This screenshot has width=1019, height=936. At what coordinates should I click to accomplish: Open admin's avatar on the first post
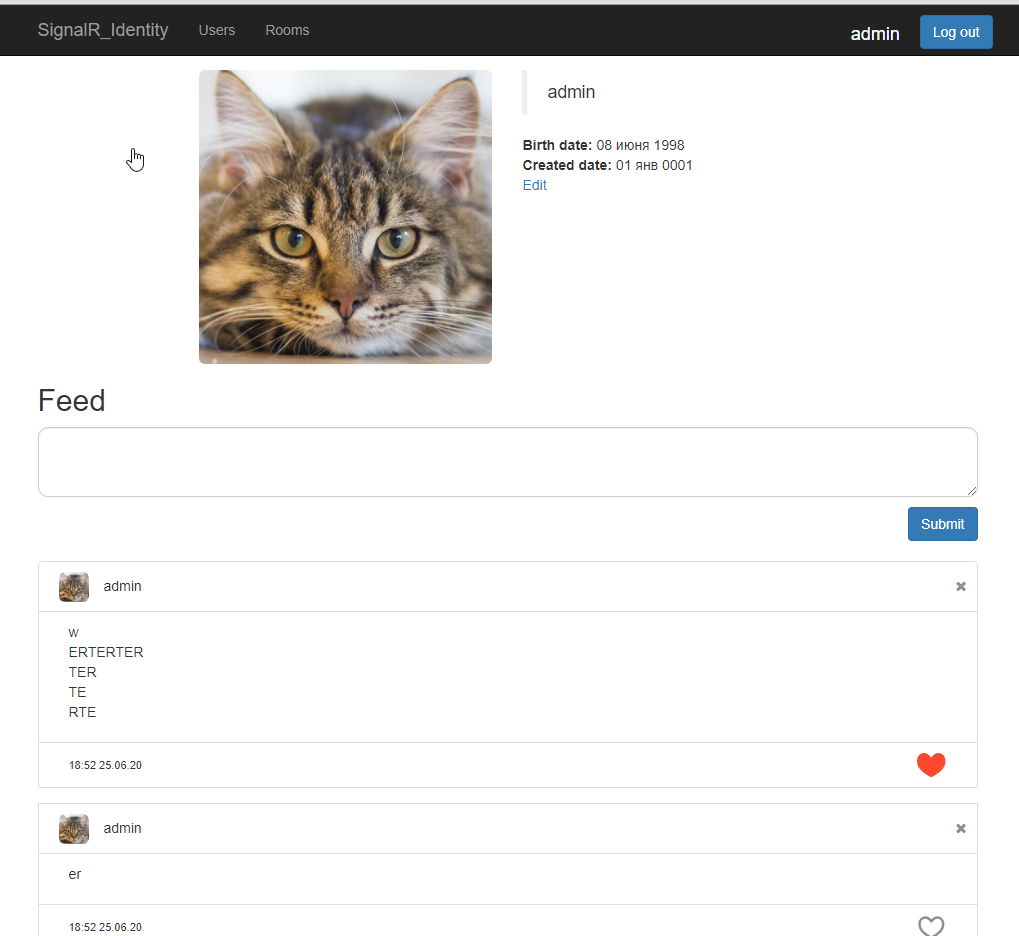point(73,586)
